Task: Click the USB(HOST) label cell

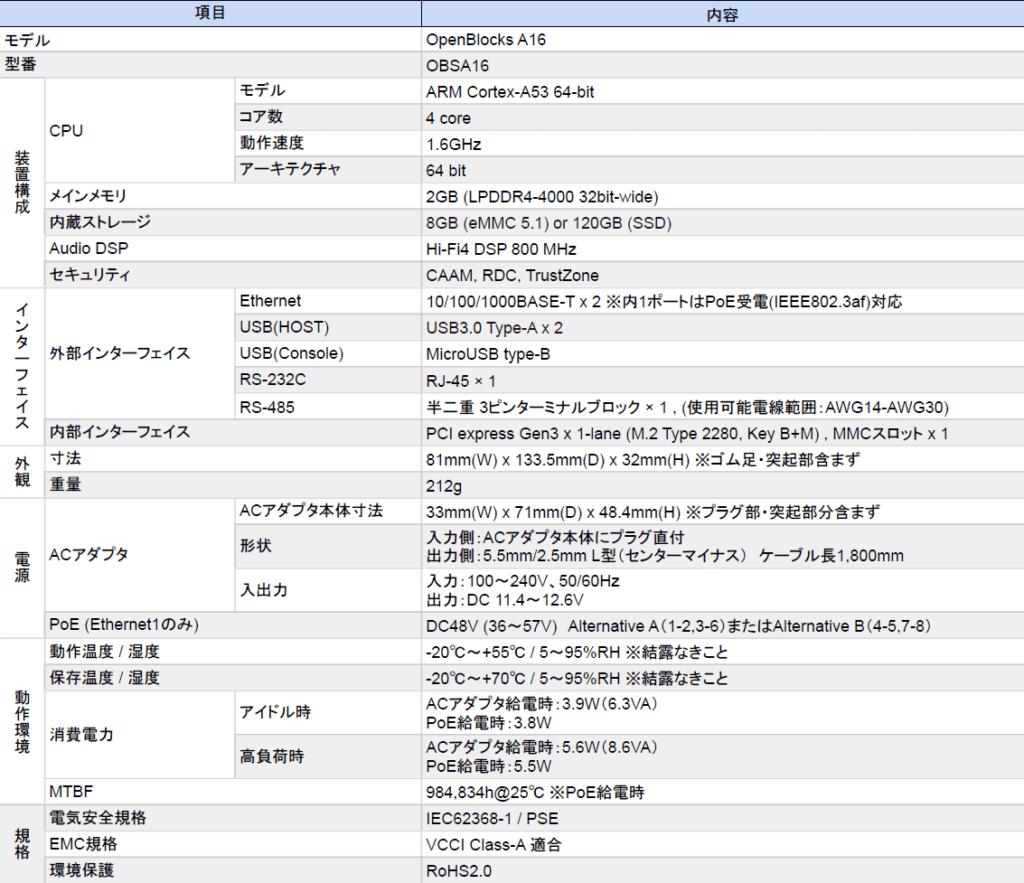Action: pyautogui.click(x=284, y=328)
